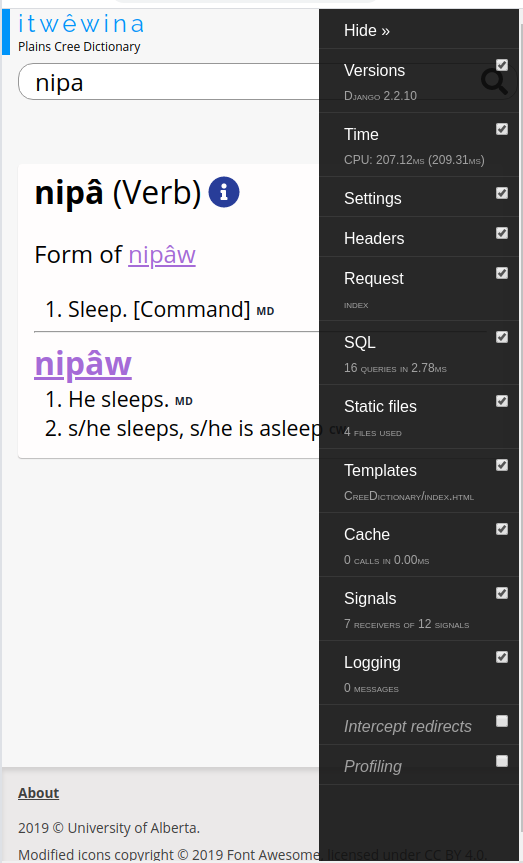Disable the Request panel checkbox
This screenshot has height=863, width=523.
tap(502, 273)
